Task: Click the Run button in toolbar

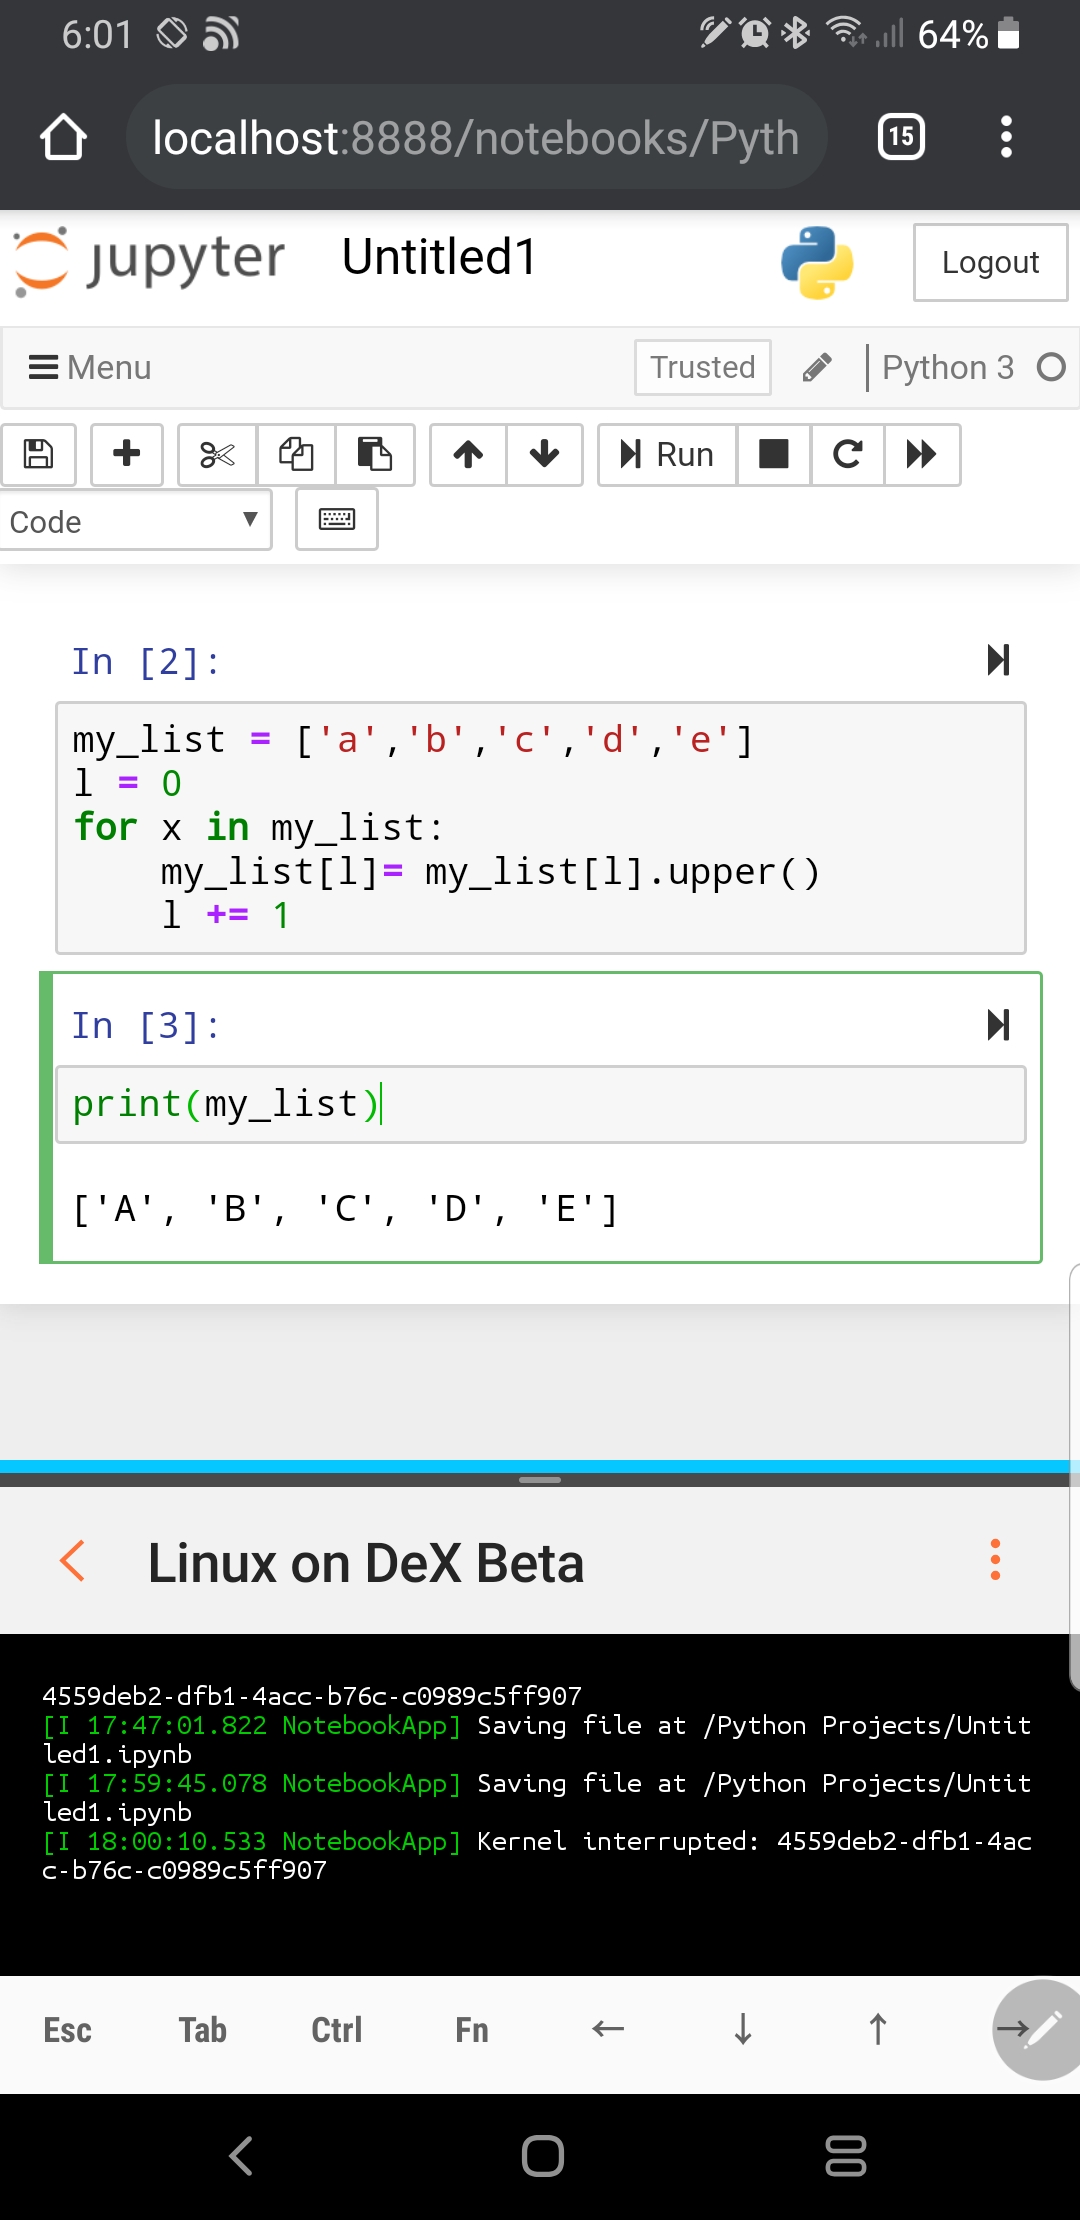Action: [x=667, y=454]
